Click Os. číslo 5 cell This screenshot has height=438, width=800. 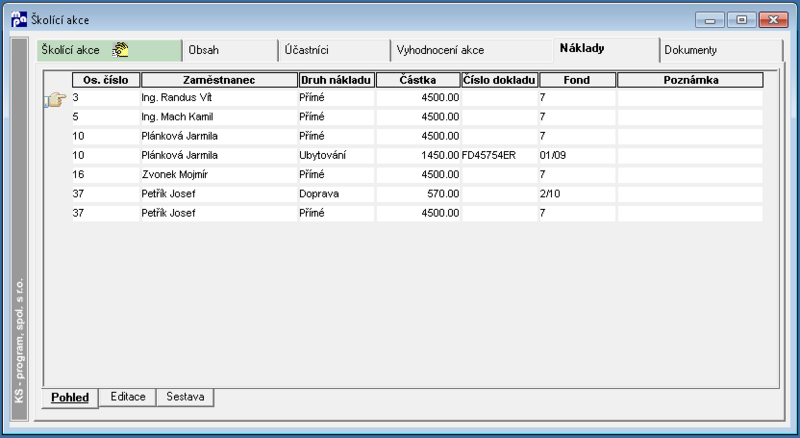tap(106, 117)
